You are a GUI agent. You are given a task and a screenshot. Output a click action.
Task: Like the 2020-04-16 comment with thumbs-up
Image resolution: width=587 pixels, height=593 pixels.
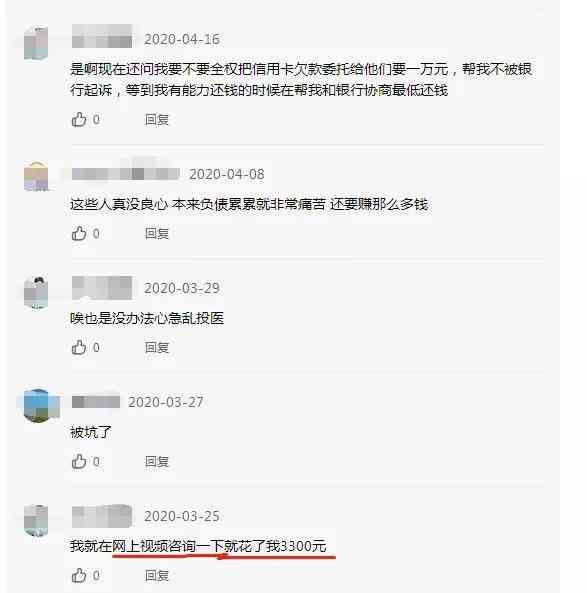[79, 120]
